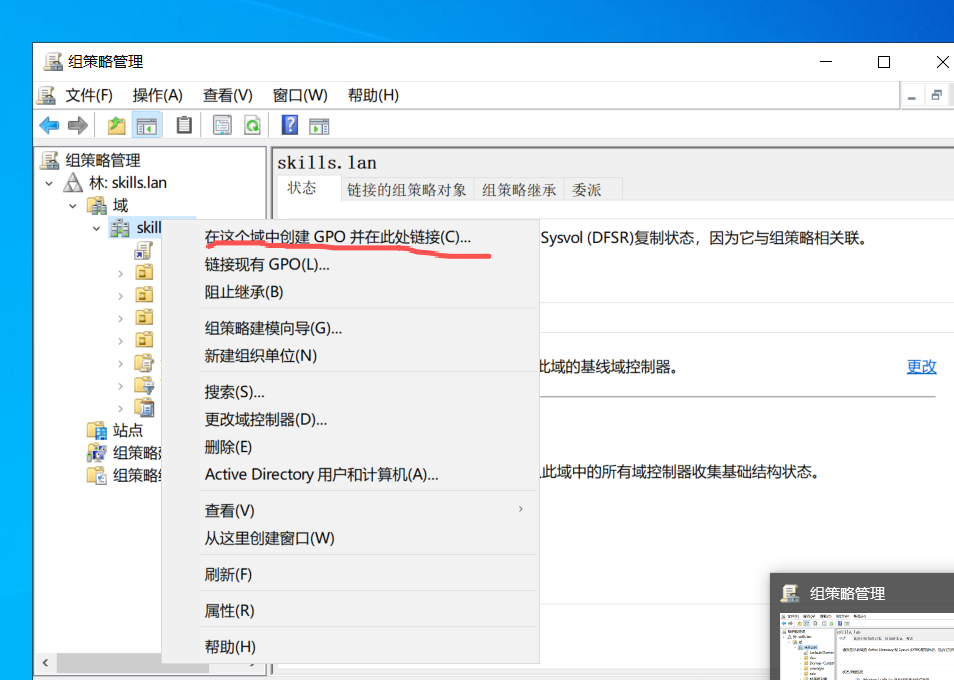The width and height of the screenshot is (954, 680).
Task: Click the 更改 link on the right
Action: point(921,366)
